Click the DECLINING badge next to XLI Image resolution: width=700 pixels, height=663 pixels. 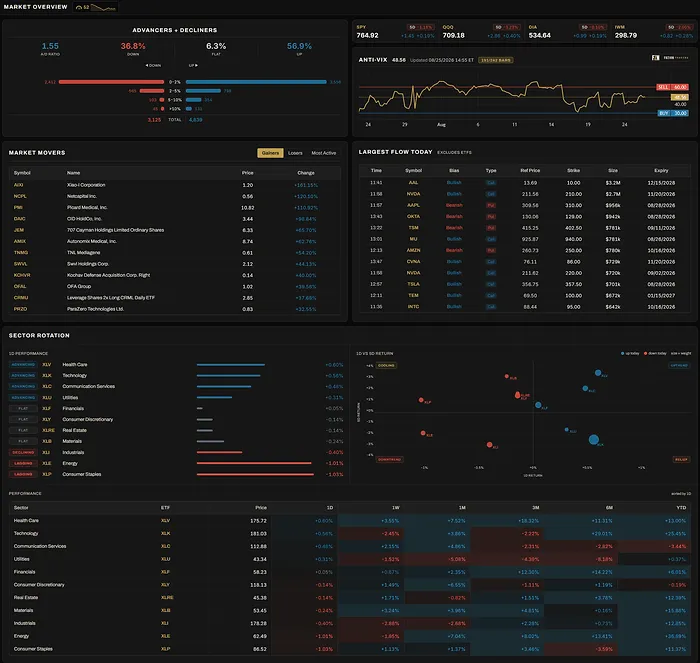(23, 452)
